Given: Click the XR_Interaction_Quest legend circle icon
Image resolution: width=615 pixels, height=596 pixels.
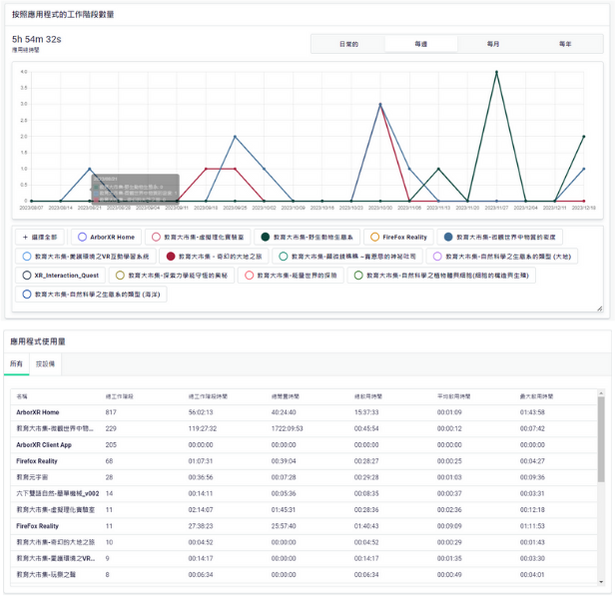Looking at the screenshot, I should pos(25,274).
